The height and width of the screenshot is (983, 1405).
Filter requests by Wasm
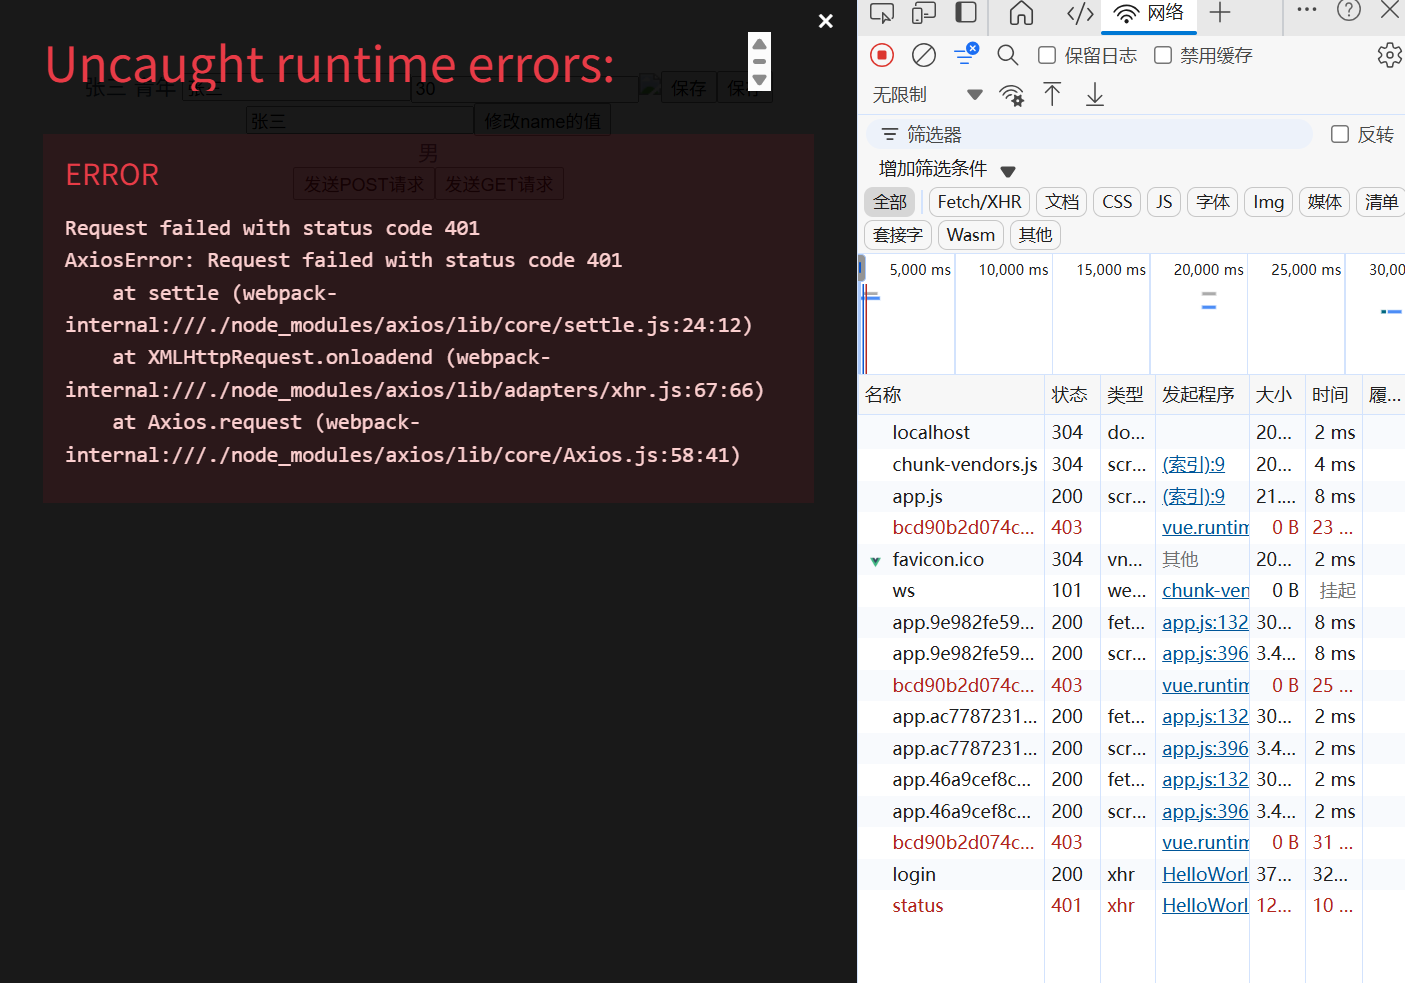pos(971,235)
